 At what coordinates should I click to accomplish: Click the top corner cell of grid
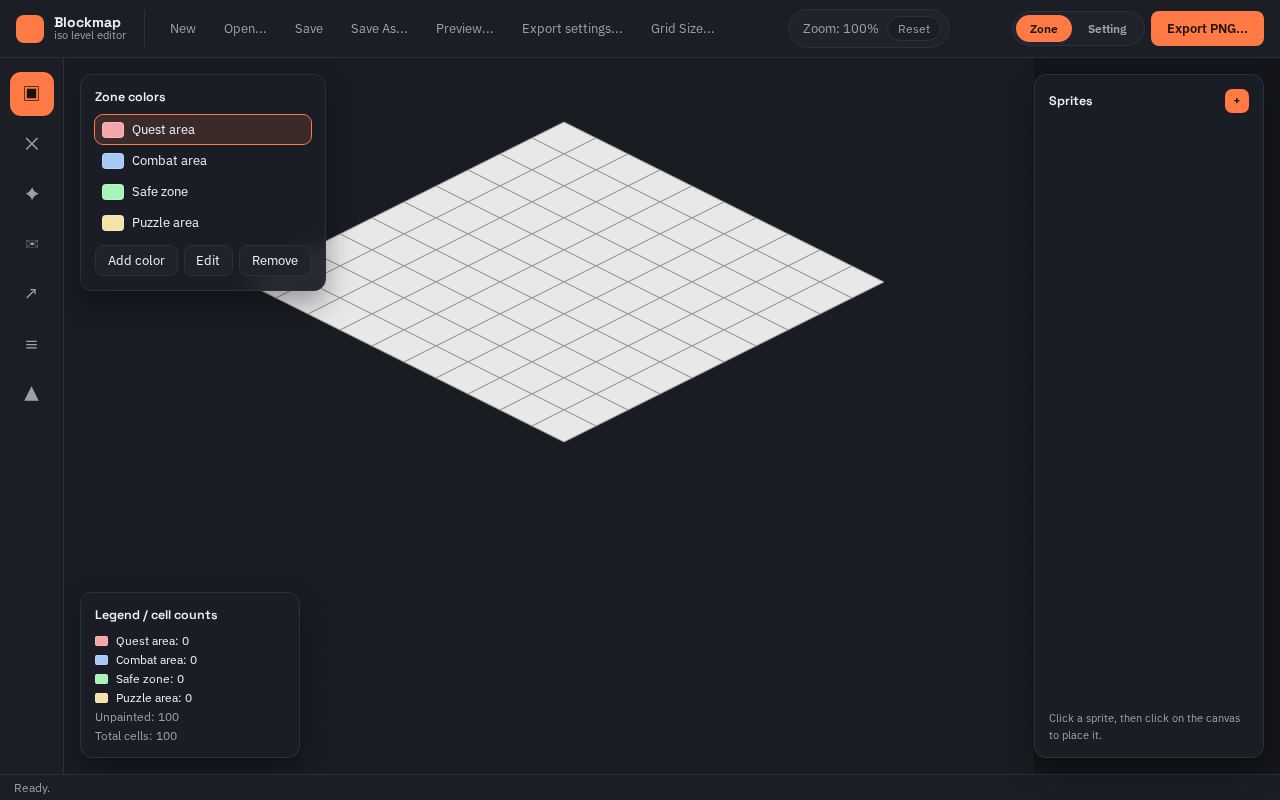(564, 138)
